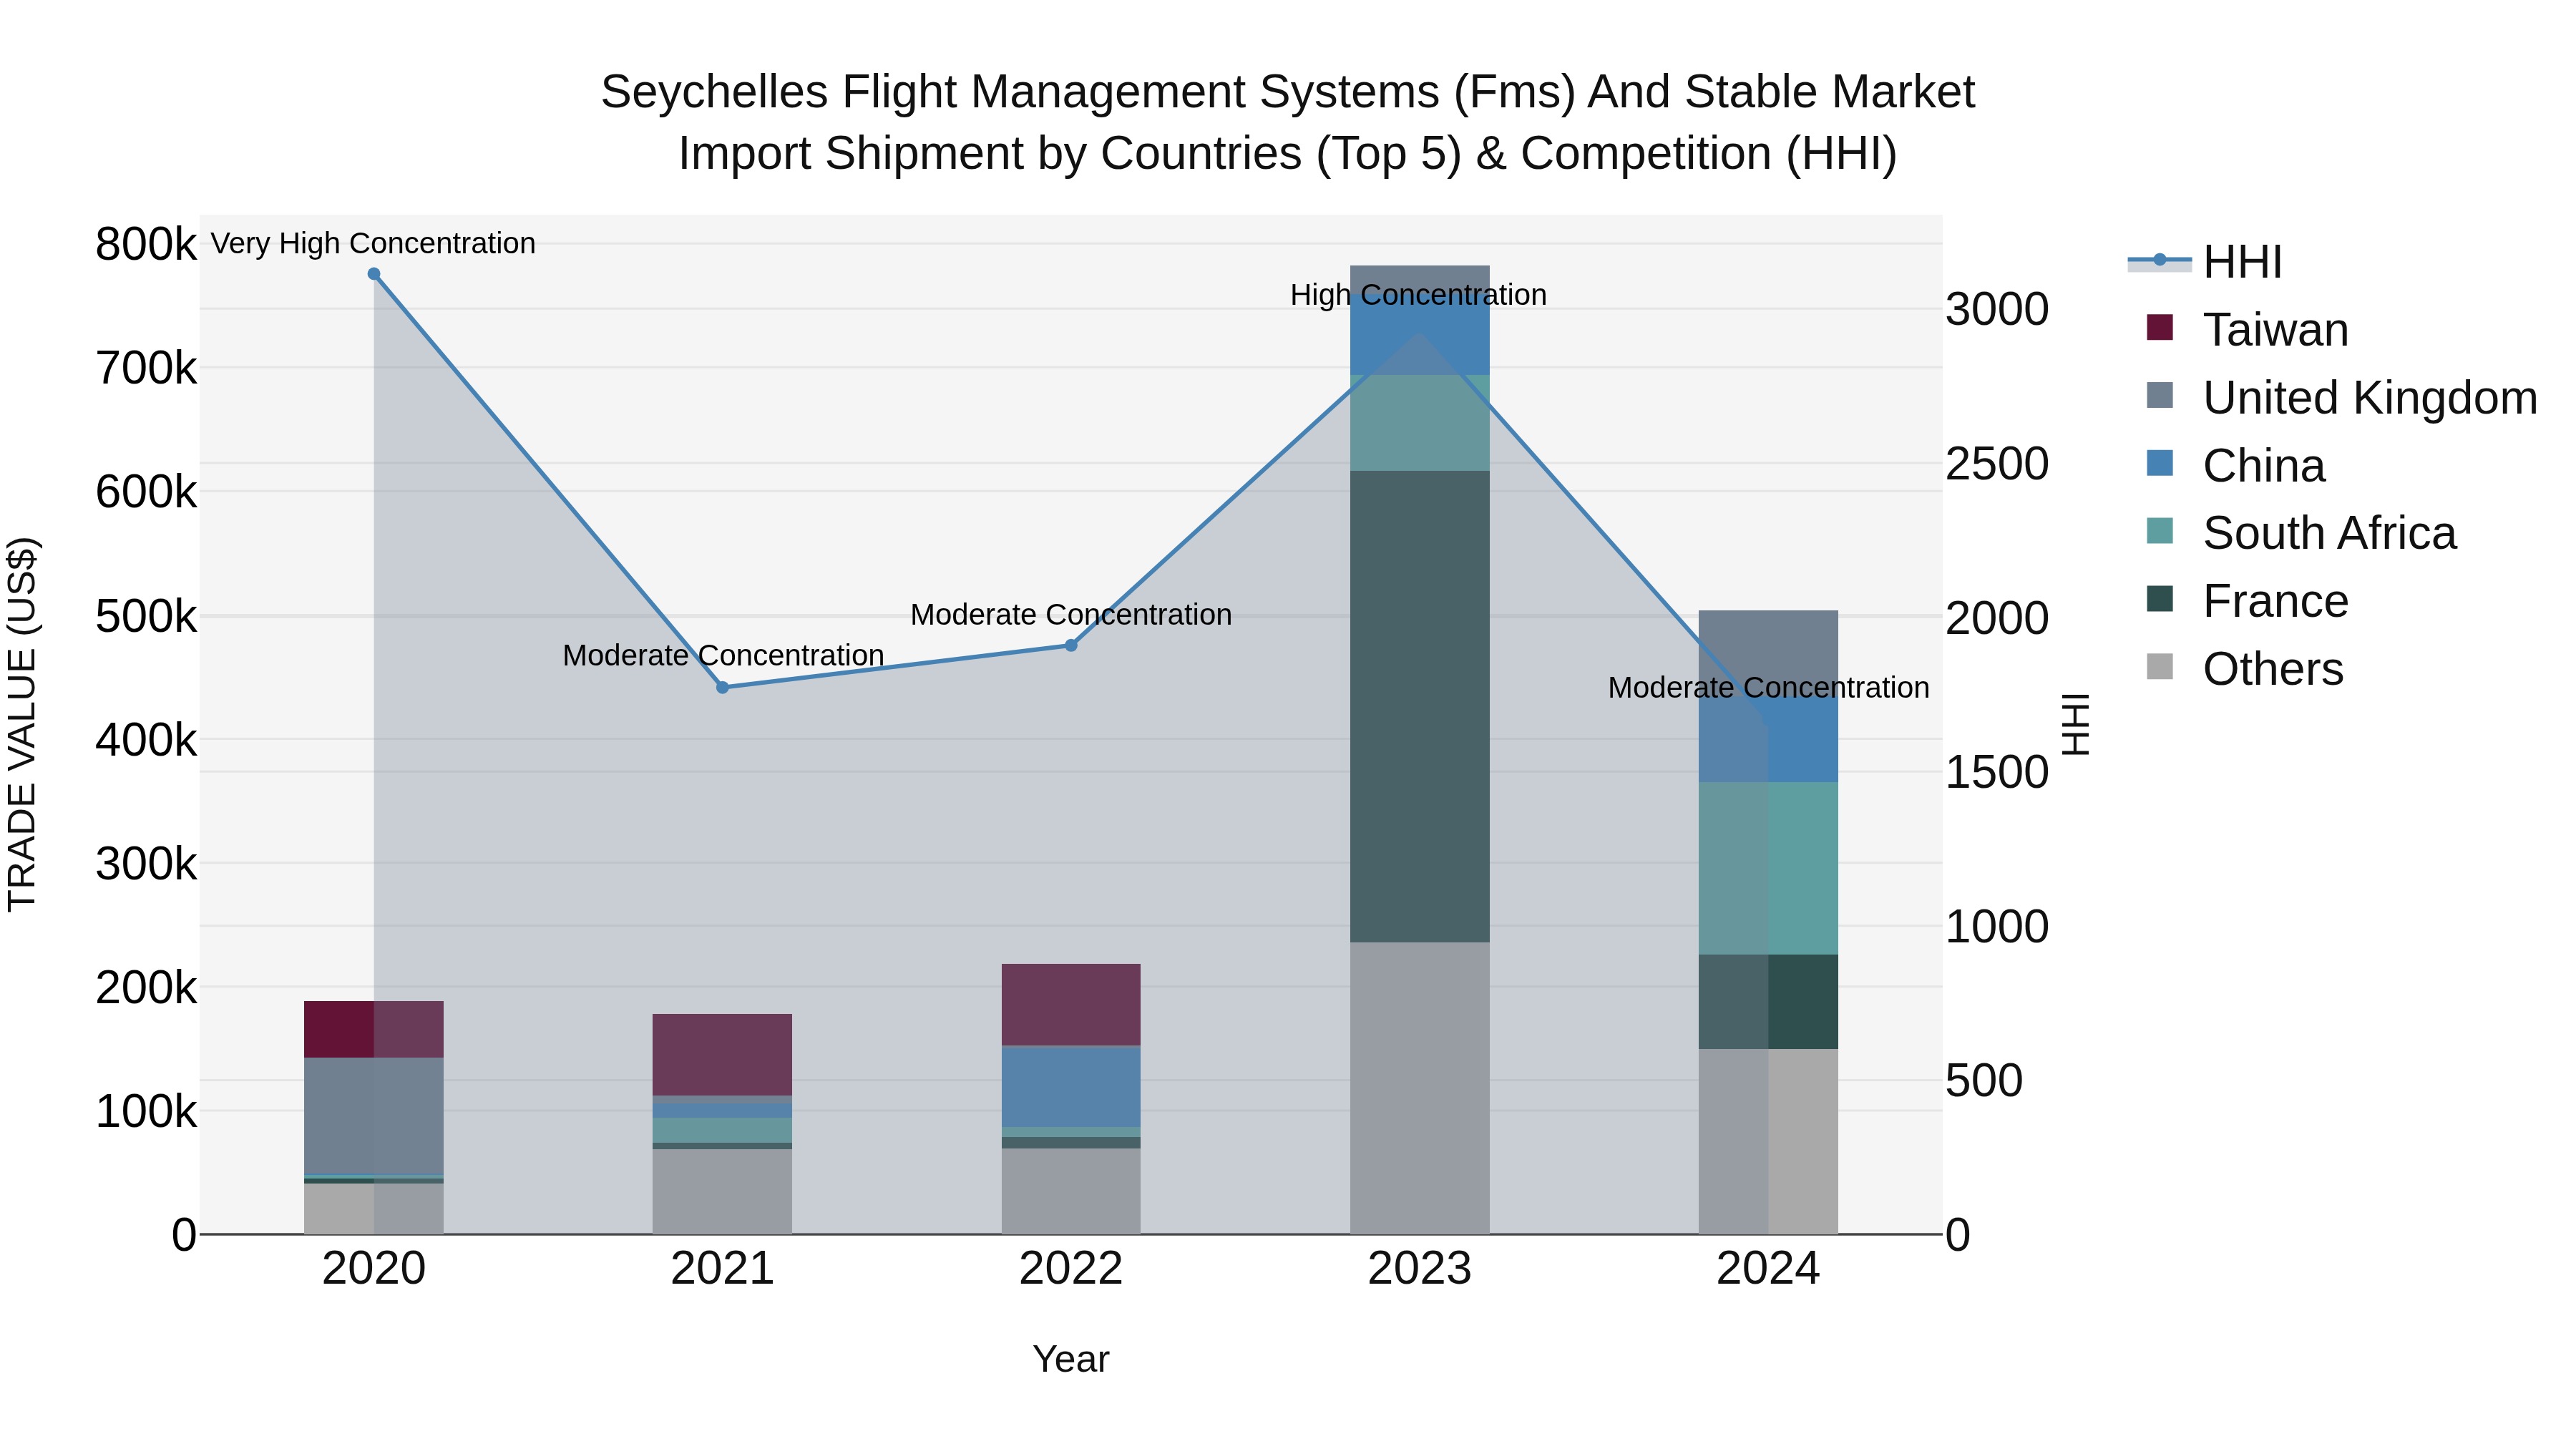Click the 500k y-axis tick label
This screenshot has height=1449, width=2576.
[x=146, y=616]
